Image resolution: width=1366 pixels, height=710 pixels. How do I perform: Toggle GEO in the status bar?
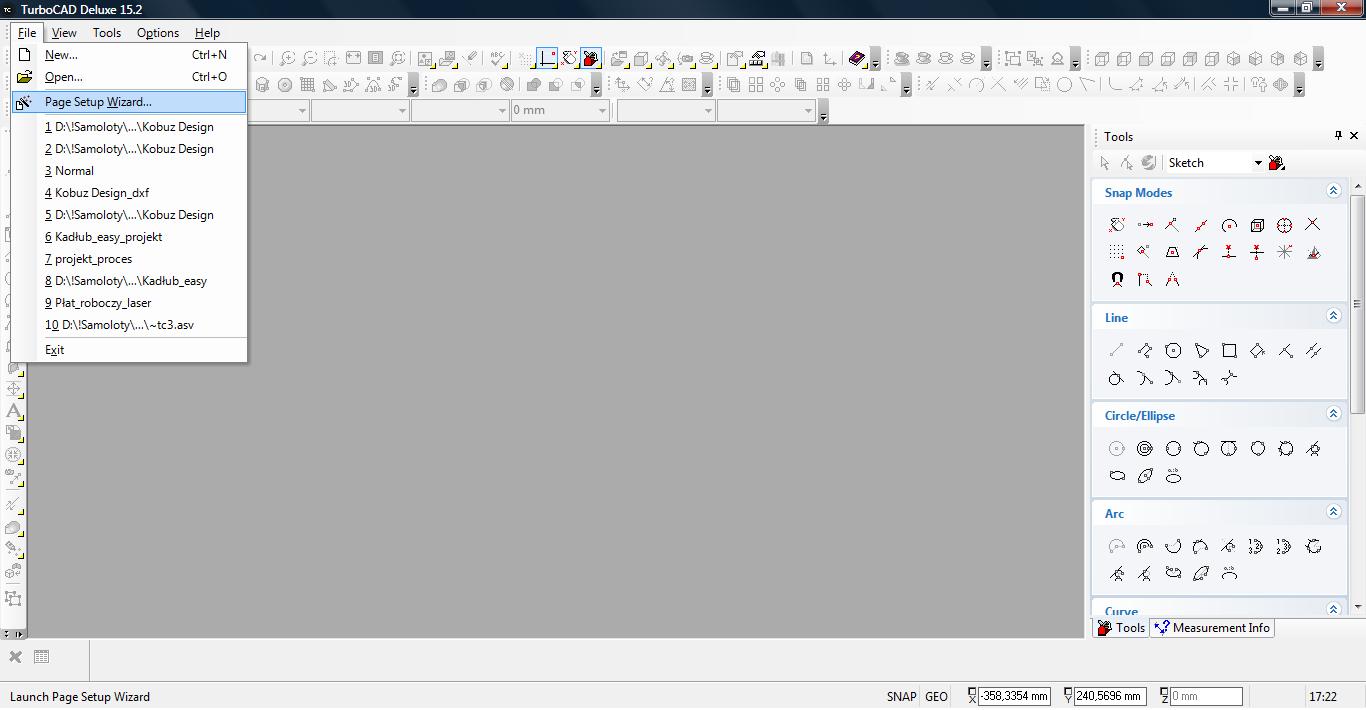tap(936, 697)
